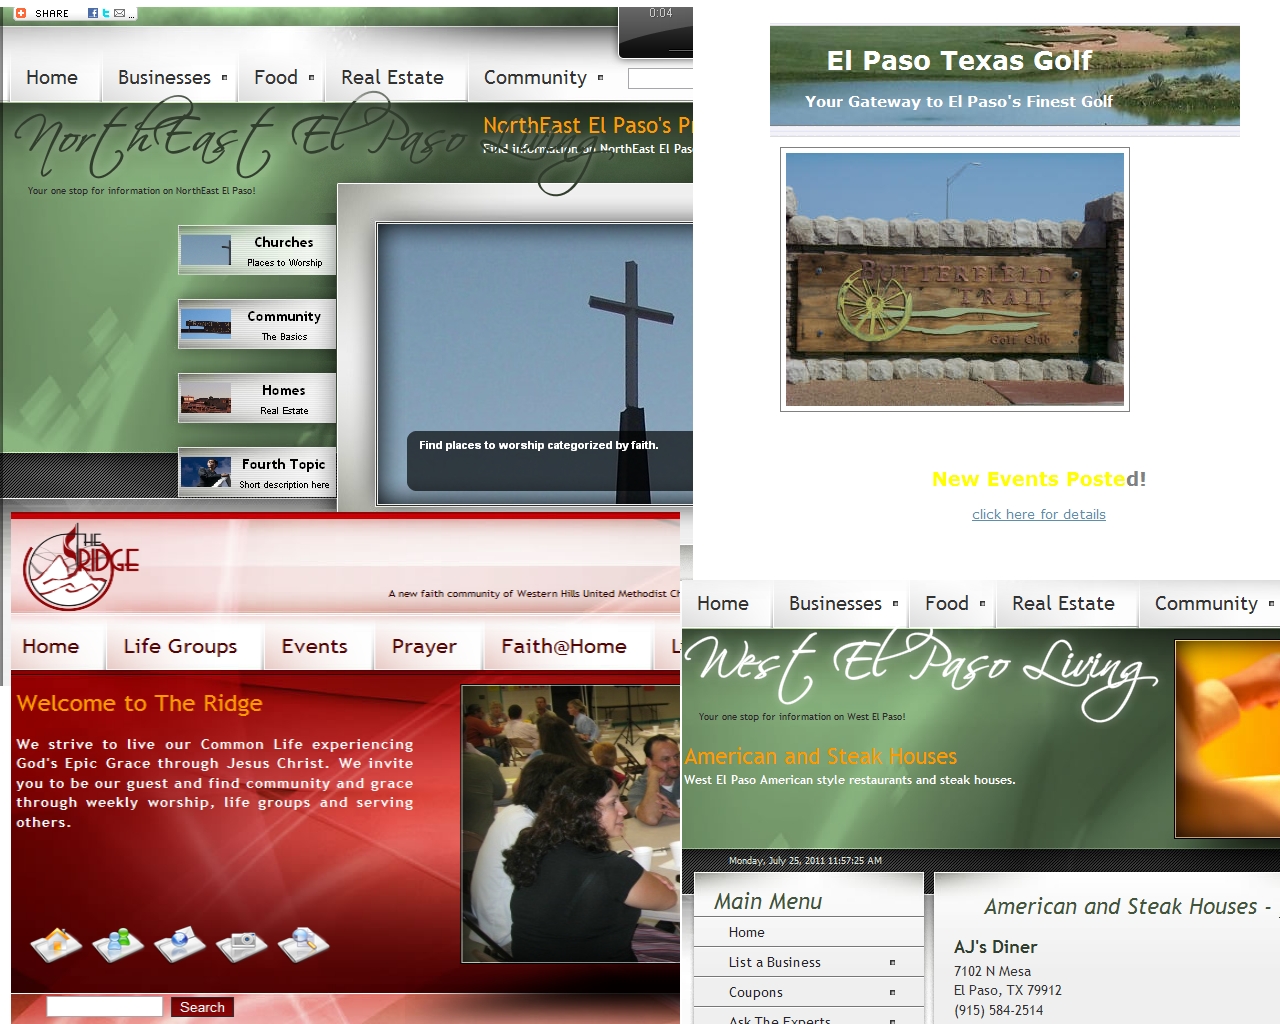This screenshot has height=1024, width=1280.
Task: Share via the Facebook icon
Action: pos(93,13)
